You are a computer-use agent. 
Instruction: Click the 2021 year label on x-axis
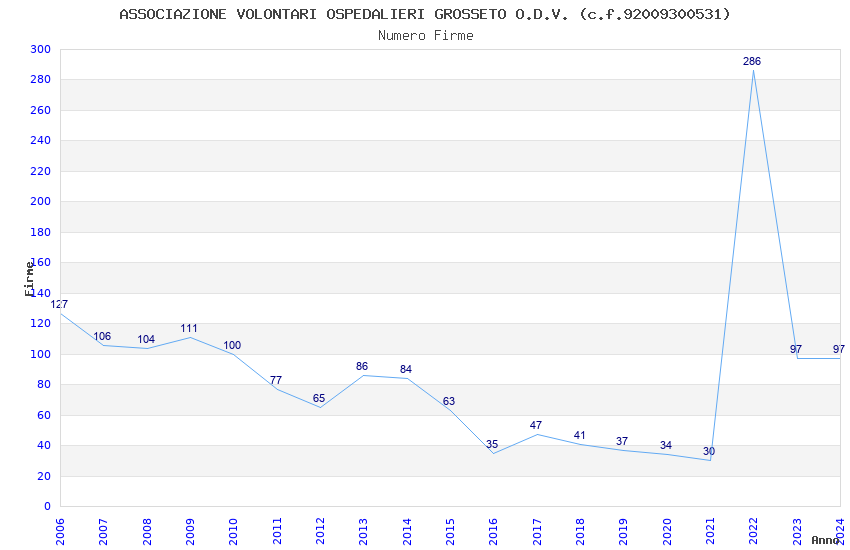click(x=710, y=531)
